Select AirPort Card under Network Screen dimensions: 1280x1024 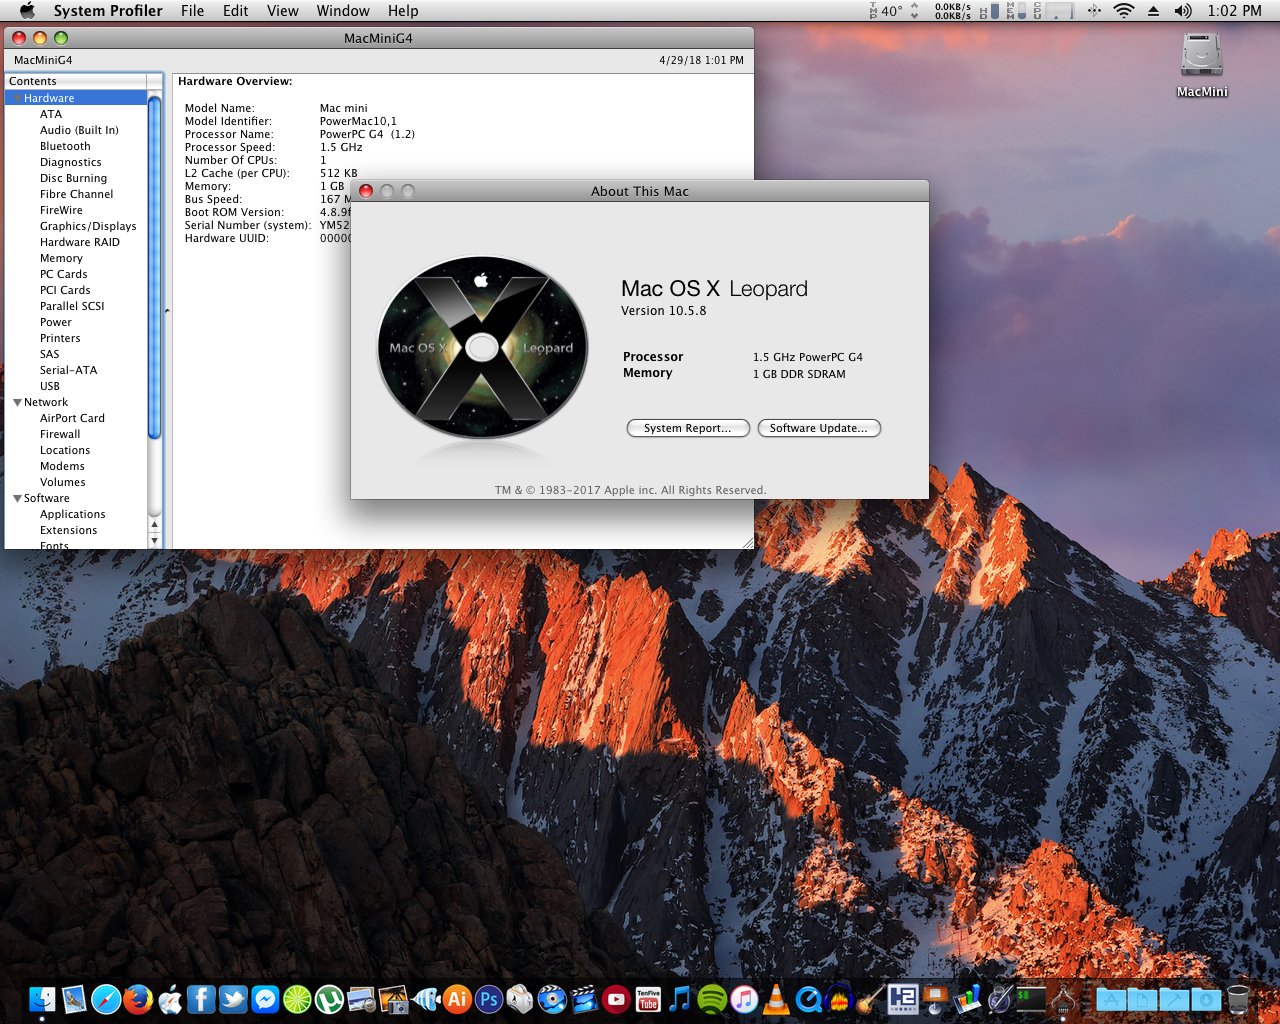click(x=72, y=418)
